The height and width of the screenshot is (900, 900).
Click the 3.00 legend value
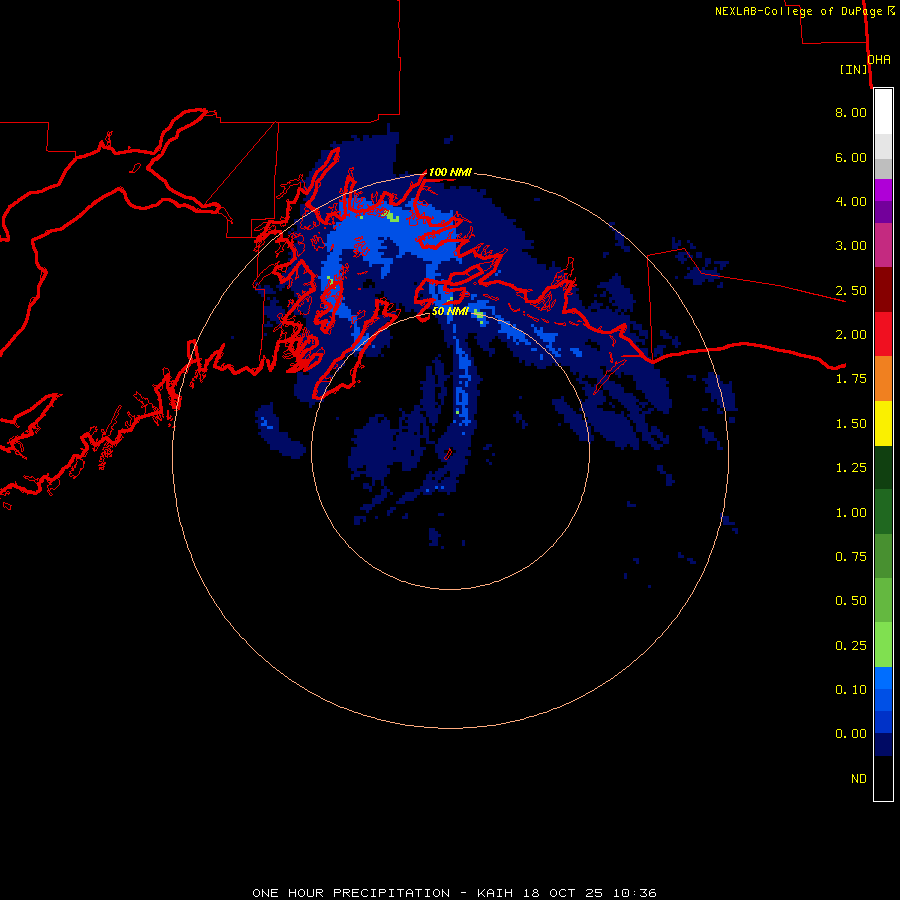[x=851, y=246]
